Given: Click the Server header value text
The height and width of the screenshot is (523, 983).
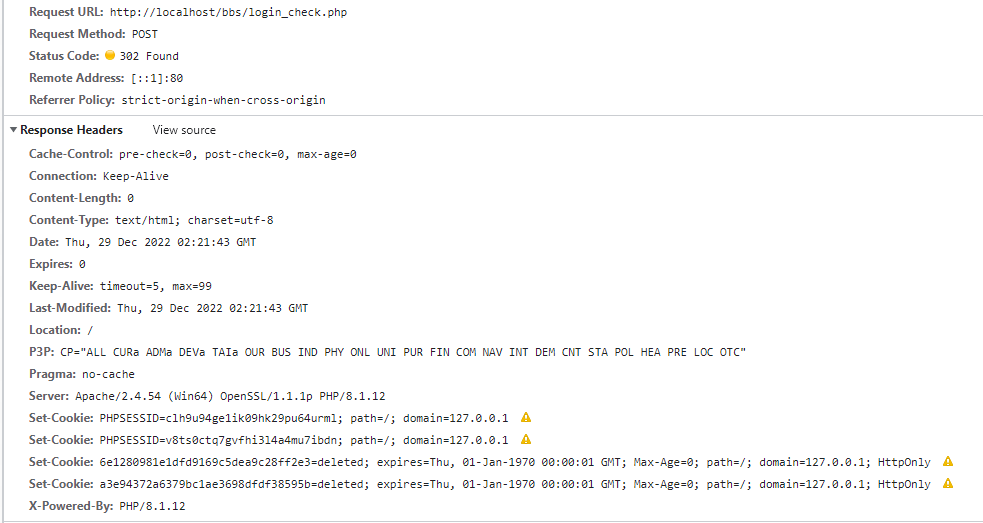Looking at the screenshot, I should coord(230,396).
